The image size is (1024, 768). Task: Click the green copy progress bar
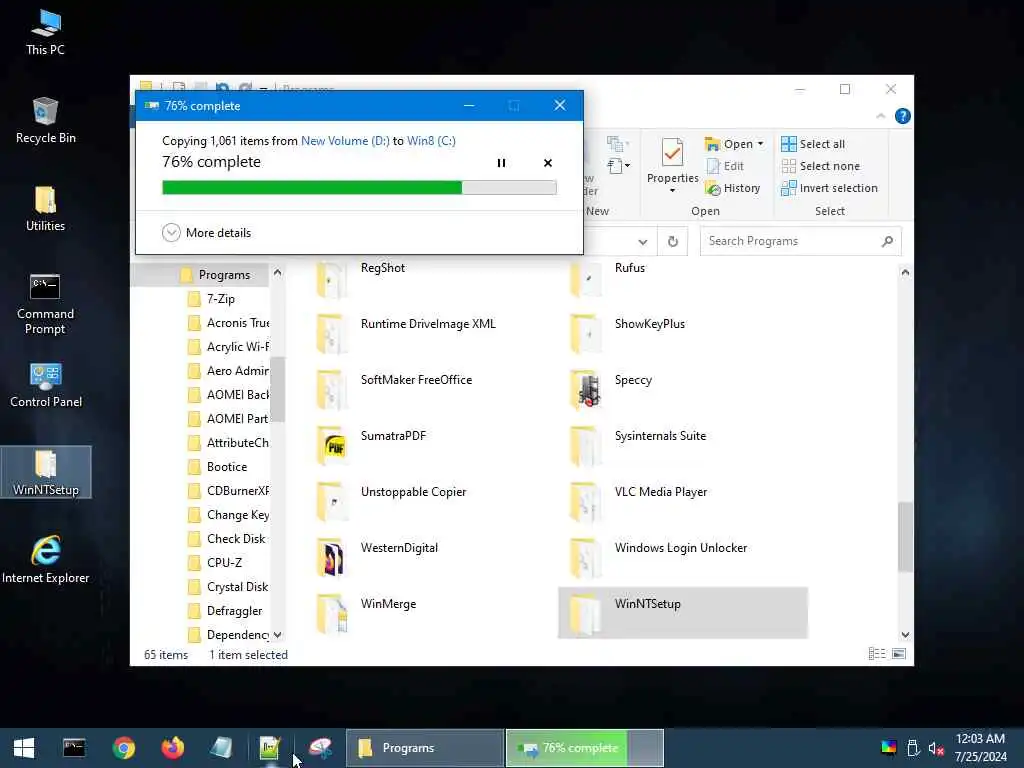pyautogui.click(x=359, y=188)
